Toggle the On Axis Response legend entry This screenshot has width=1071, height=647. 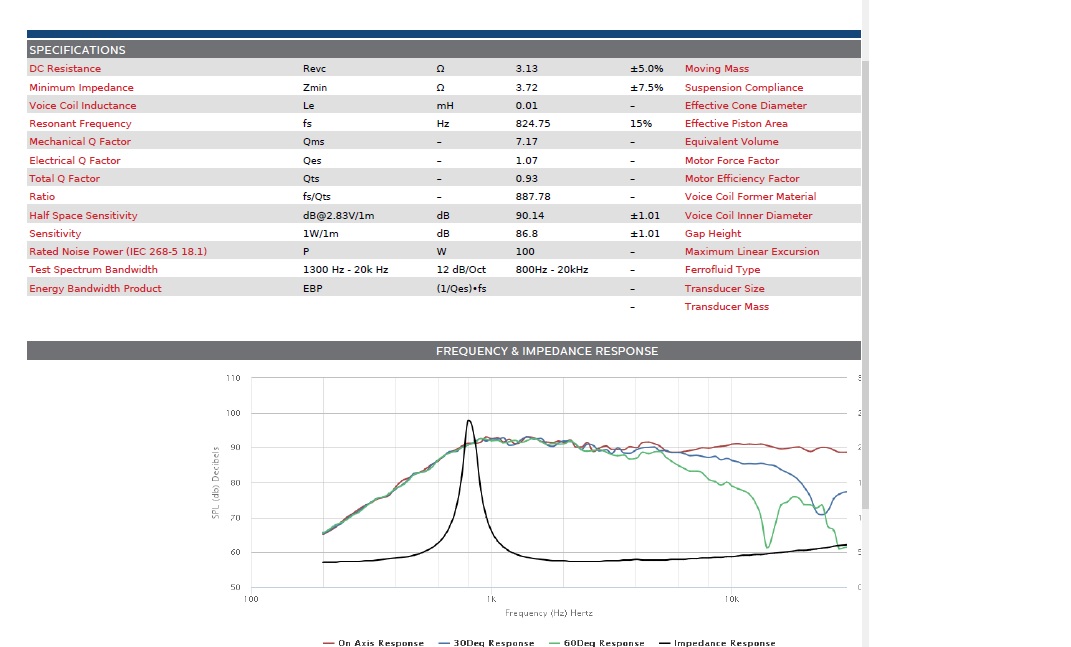point(374,643)
